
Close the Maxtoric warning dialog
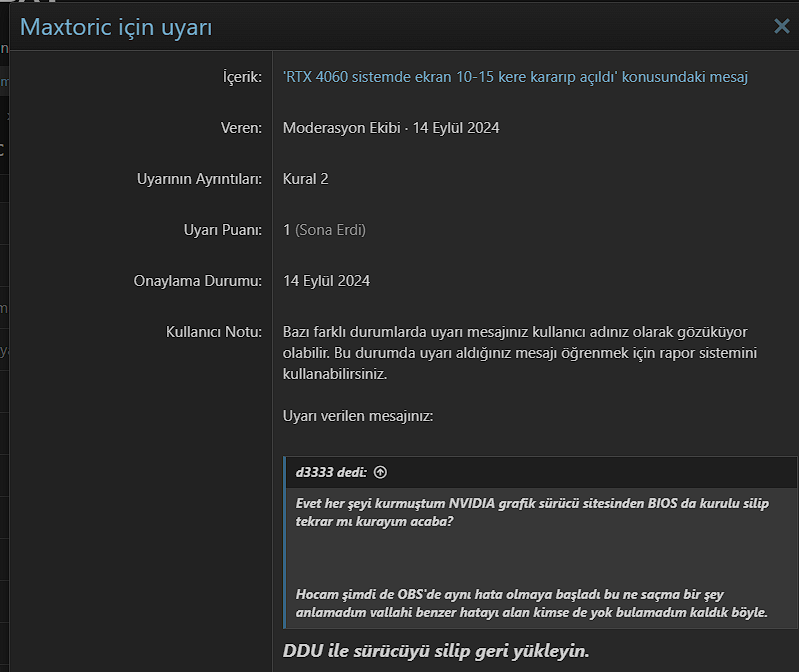[781, 27]
